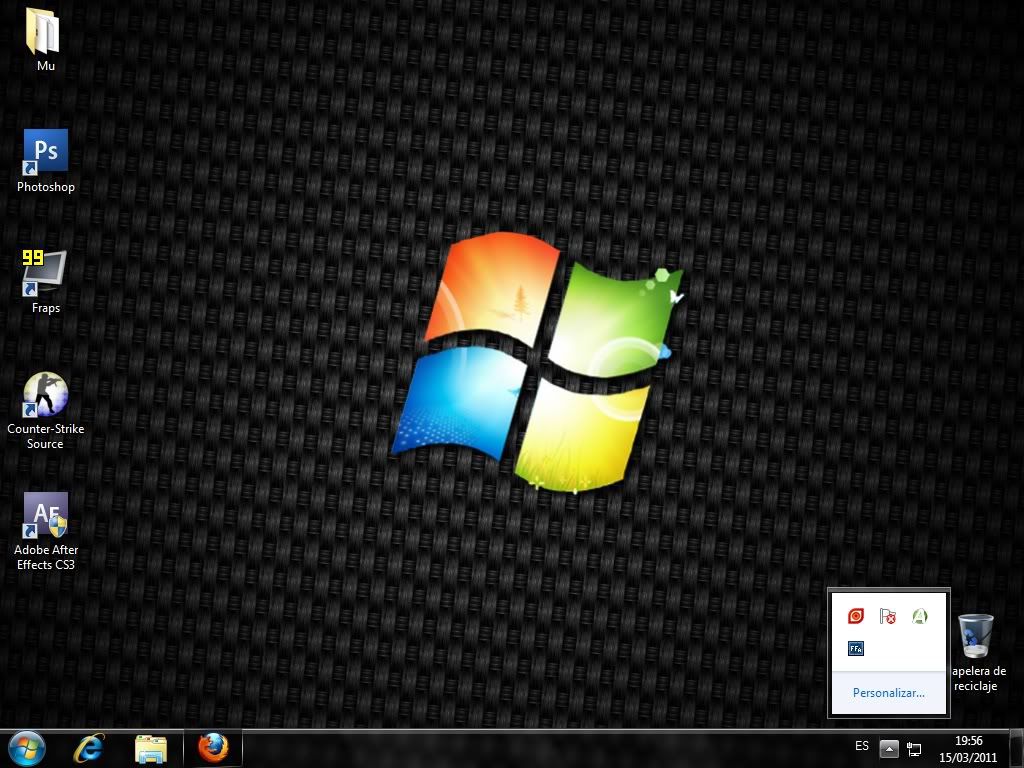The image size is (1024, 768).
Task: Select the 'Fraps' label text
Action: [46, 308]
